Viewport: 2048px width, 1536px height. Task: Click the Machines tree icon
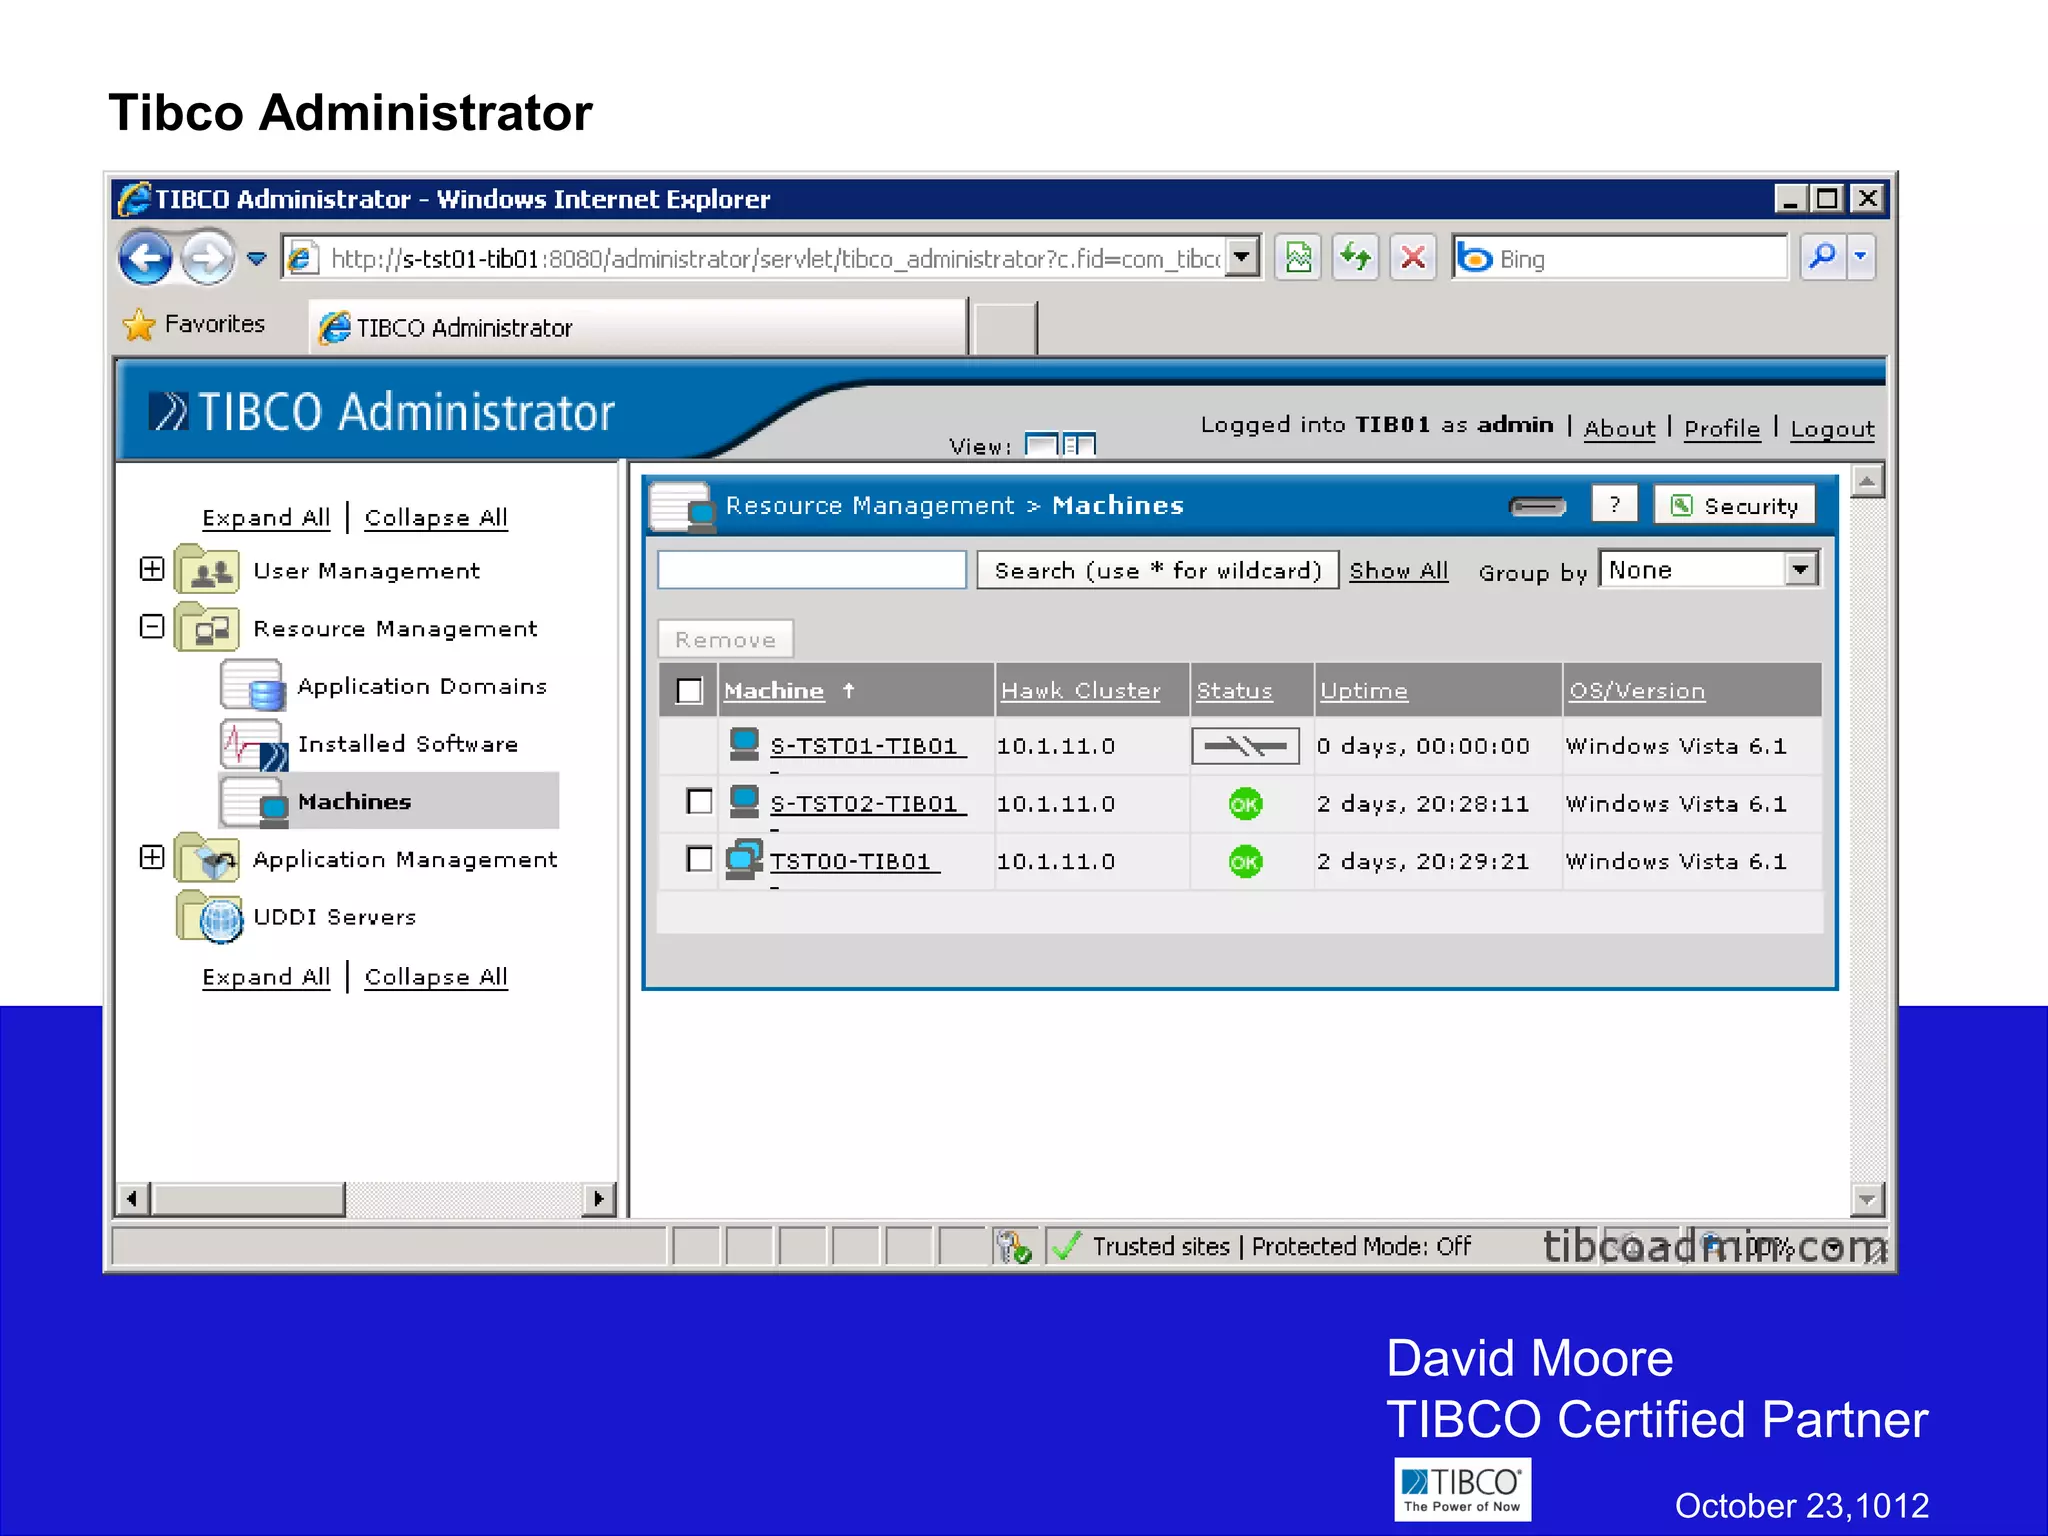(x=255, y=802)
